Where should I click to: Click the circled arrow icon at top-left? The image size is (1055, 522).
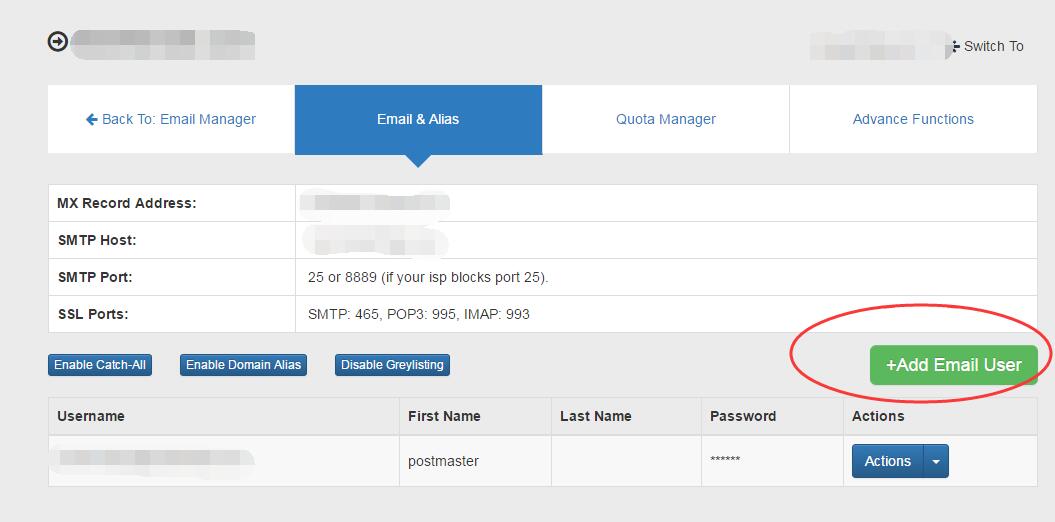click(58, 42)
